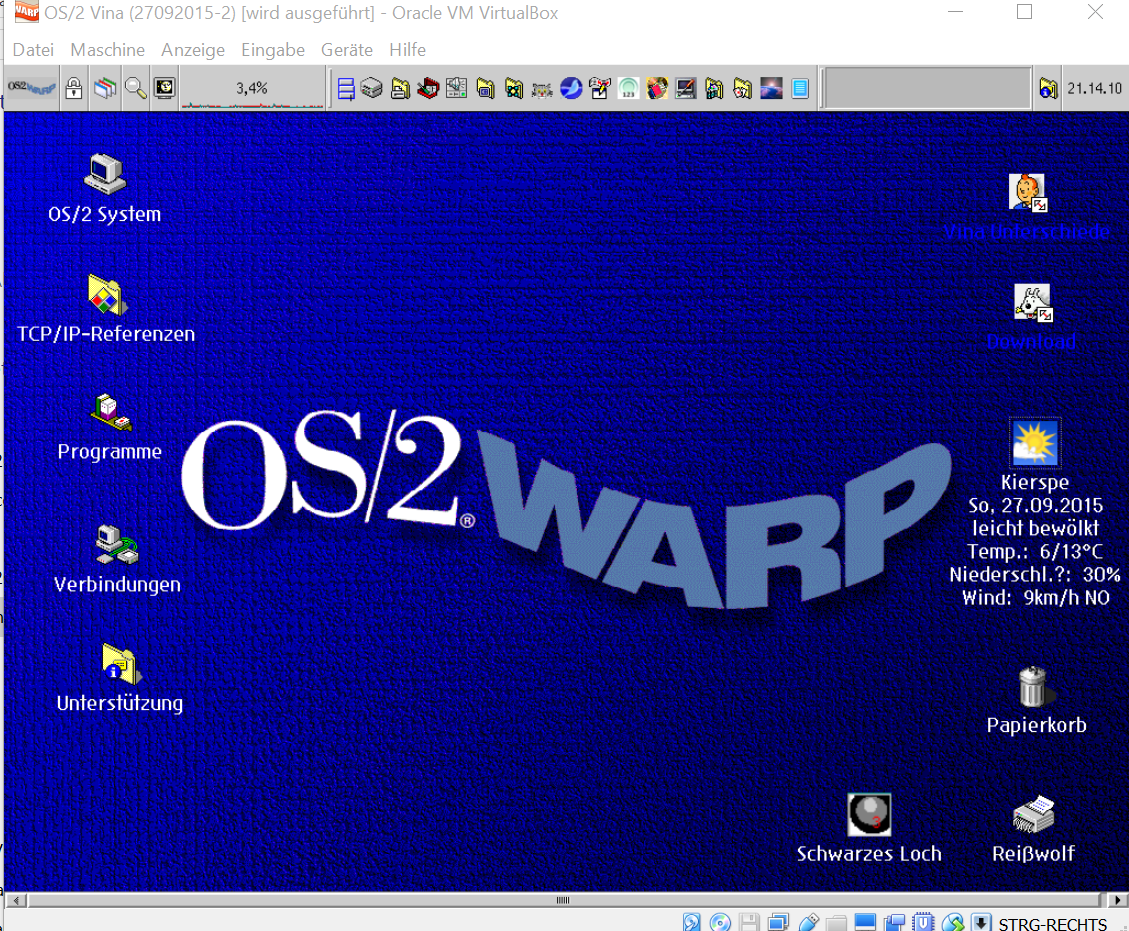Open the OS/2 System desktop icon
Viewport: 1129px width, 931px height.
105,174
